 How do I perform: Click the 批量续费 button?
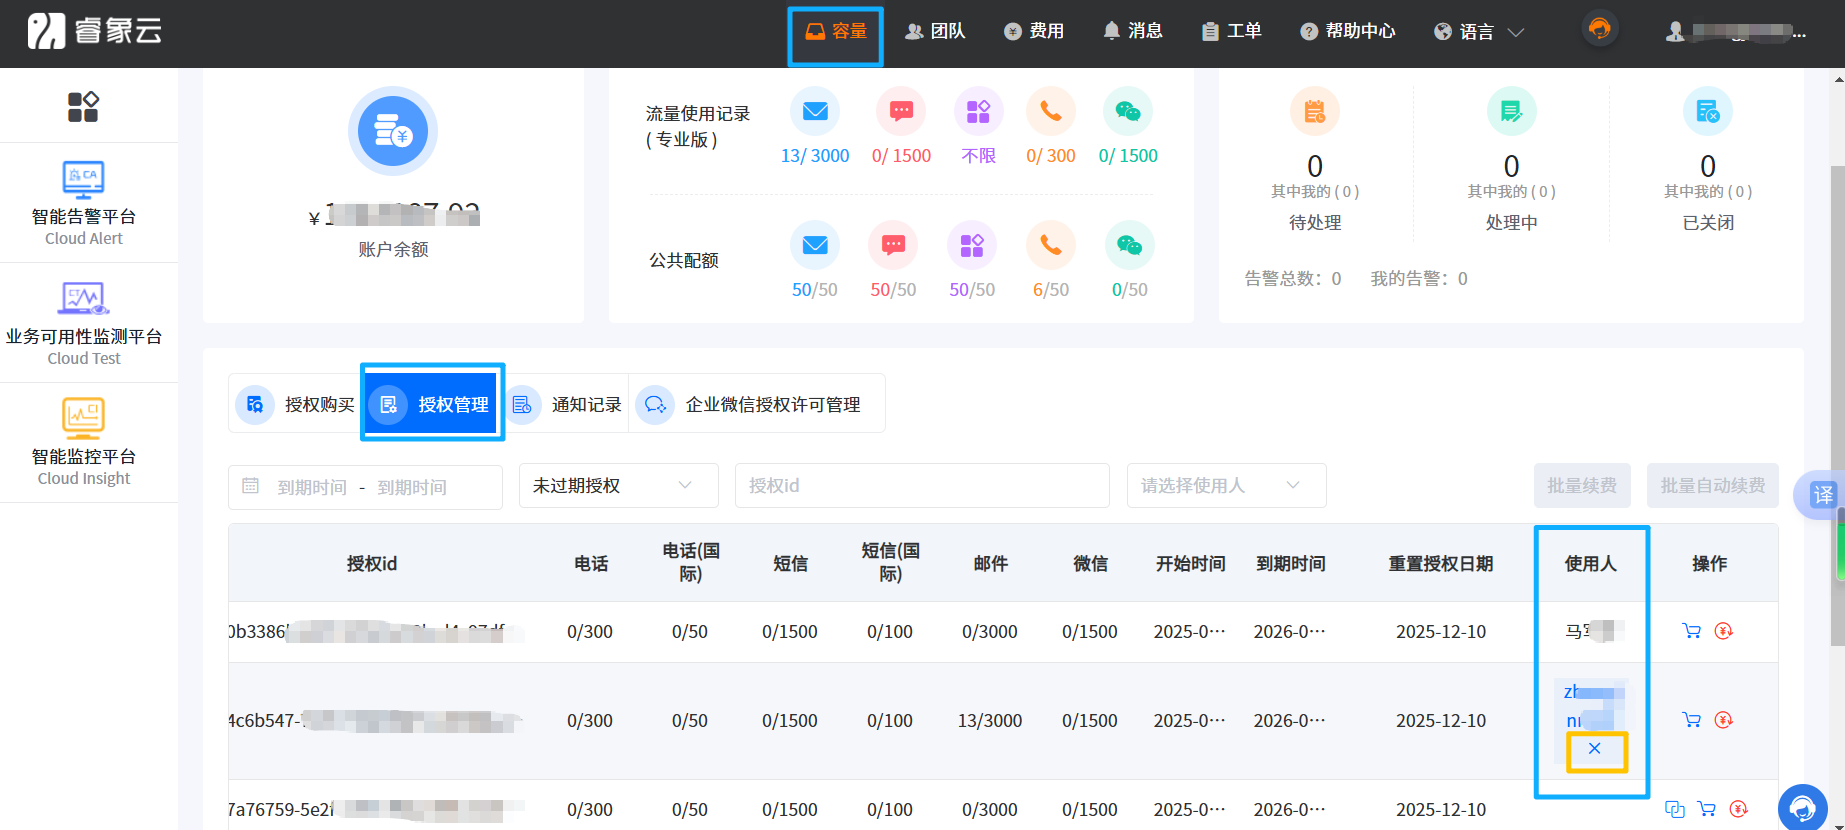(1581, 486)
